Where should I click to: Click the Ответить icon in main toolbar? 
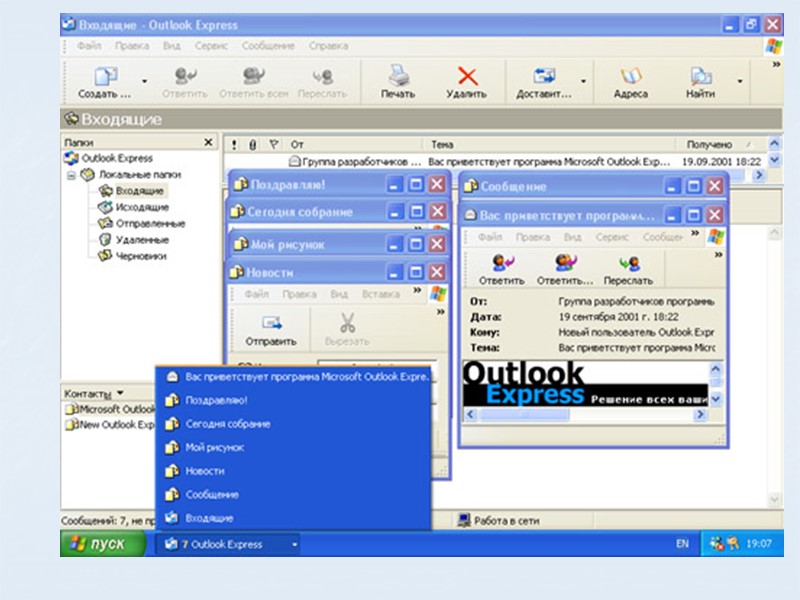[185, 82]
